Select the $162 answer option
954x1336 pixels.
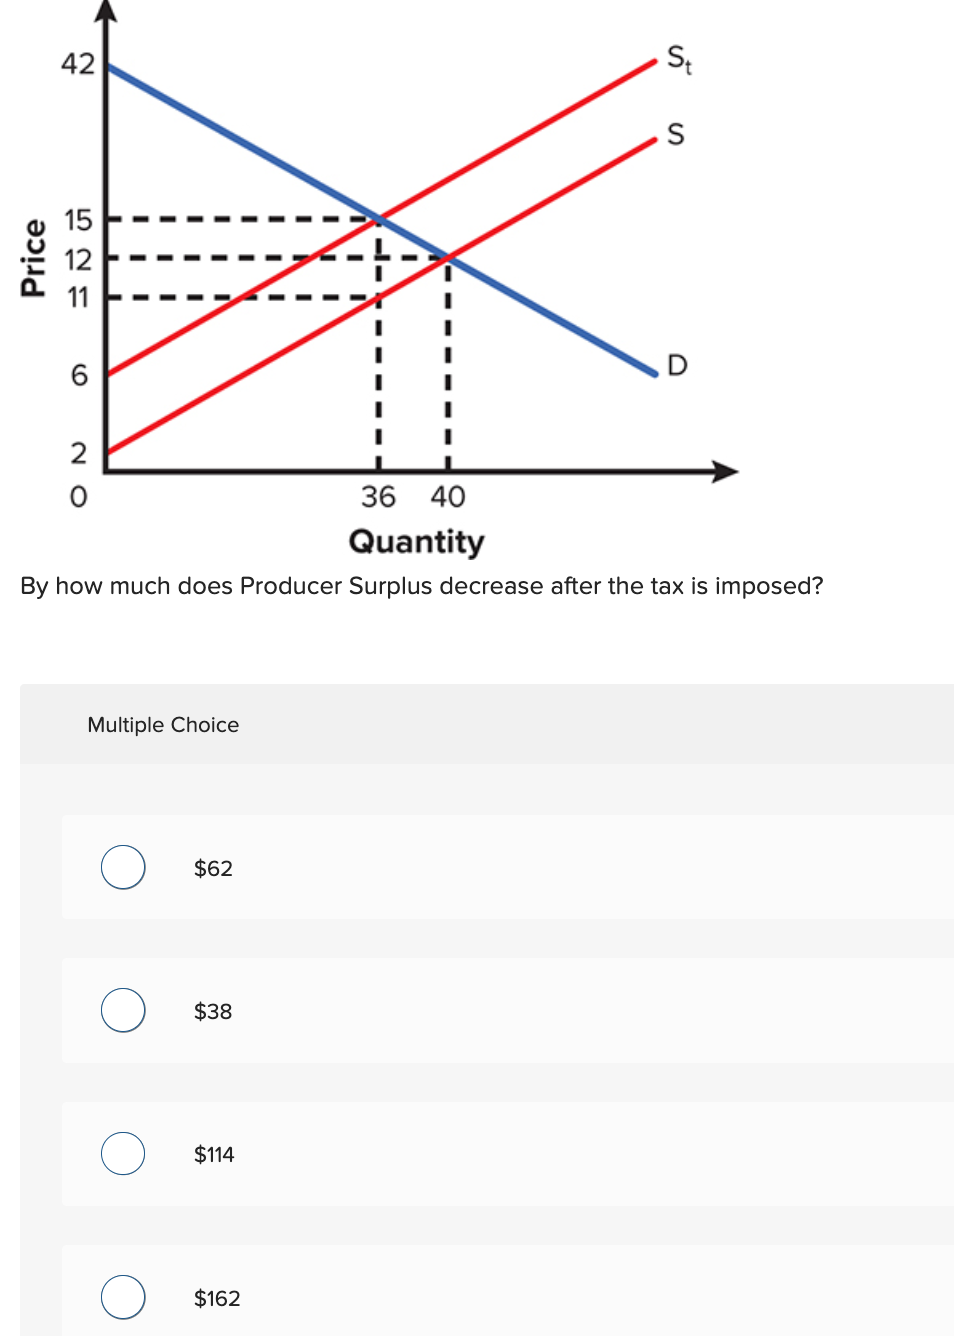(x=122, y=1297)
